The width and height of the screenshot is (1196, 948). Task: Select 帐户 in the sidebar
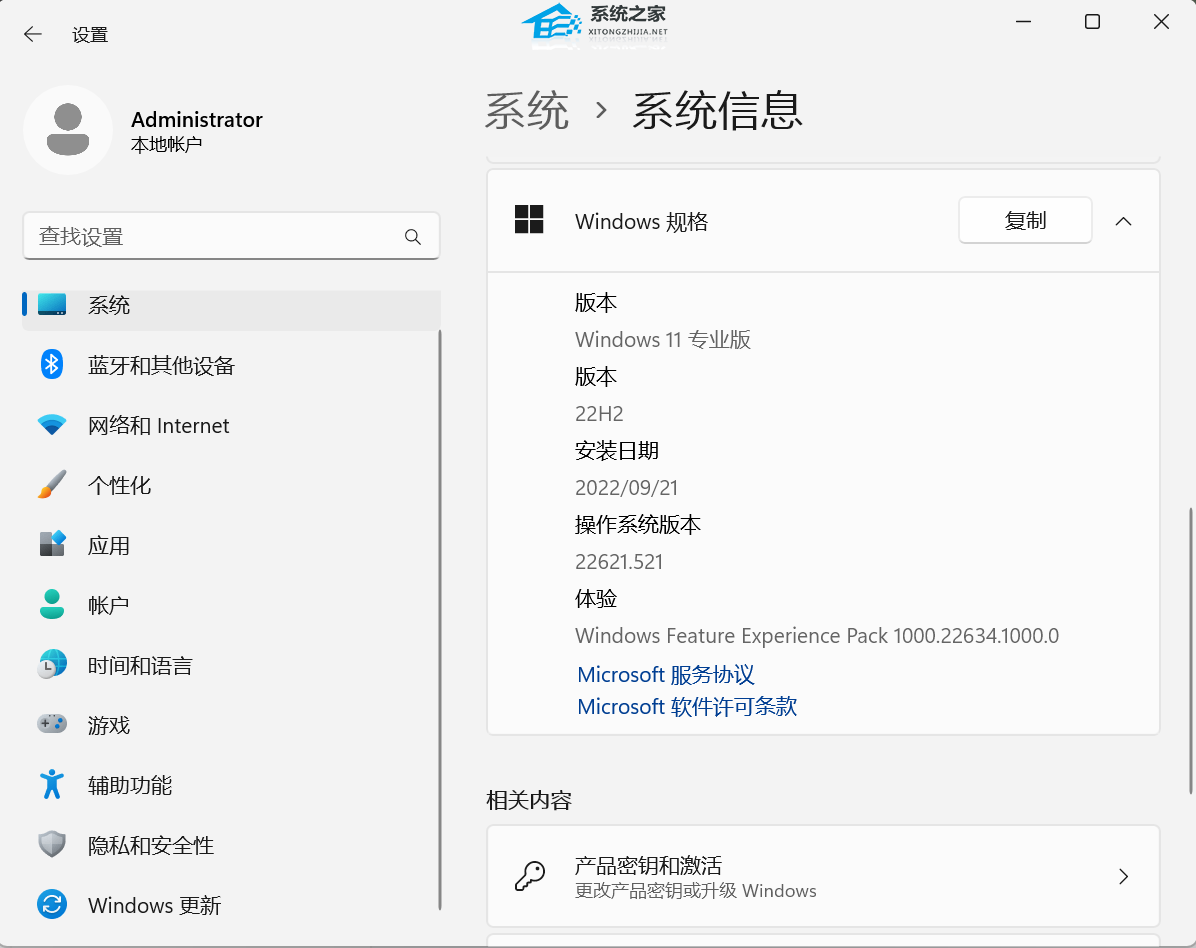[x=109, y=605]
